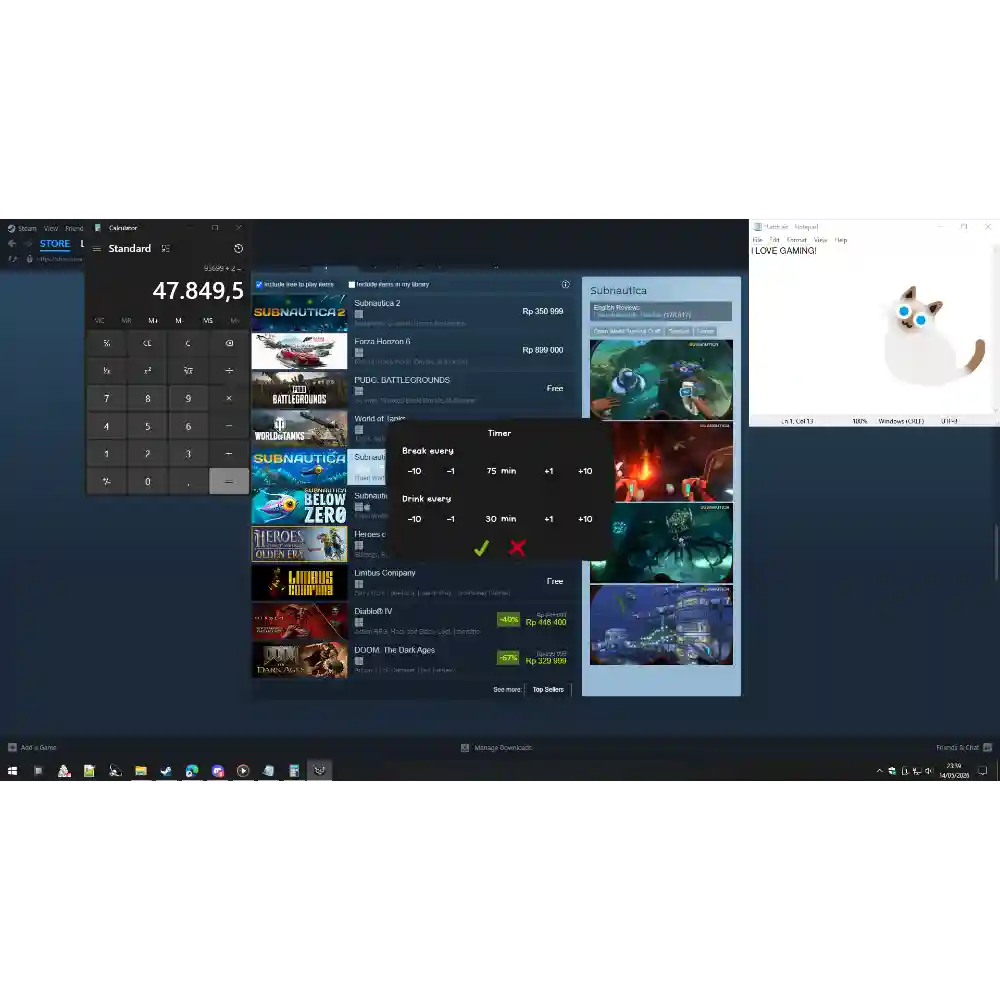Viewport: 1000px width, 1000px height.
Task: Open File Explorer from taskbar
Action: coord(141,771)
